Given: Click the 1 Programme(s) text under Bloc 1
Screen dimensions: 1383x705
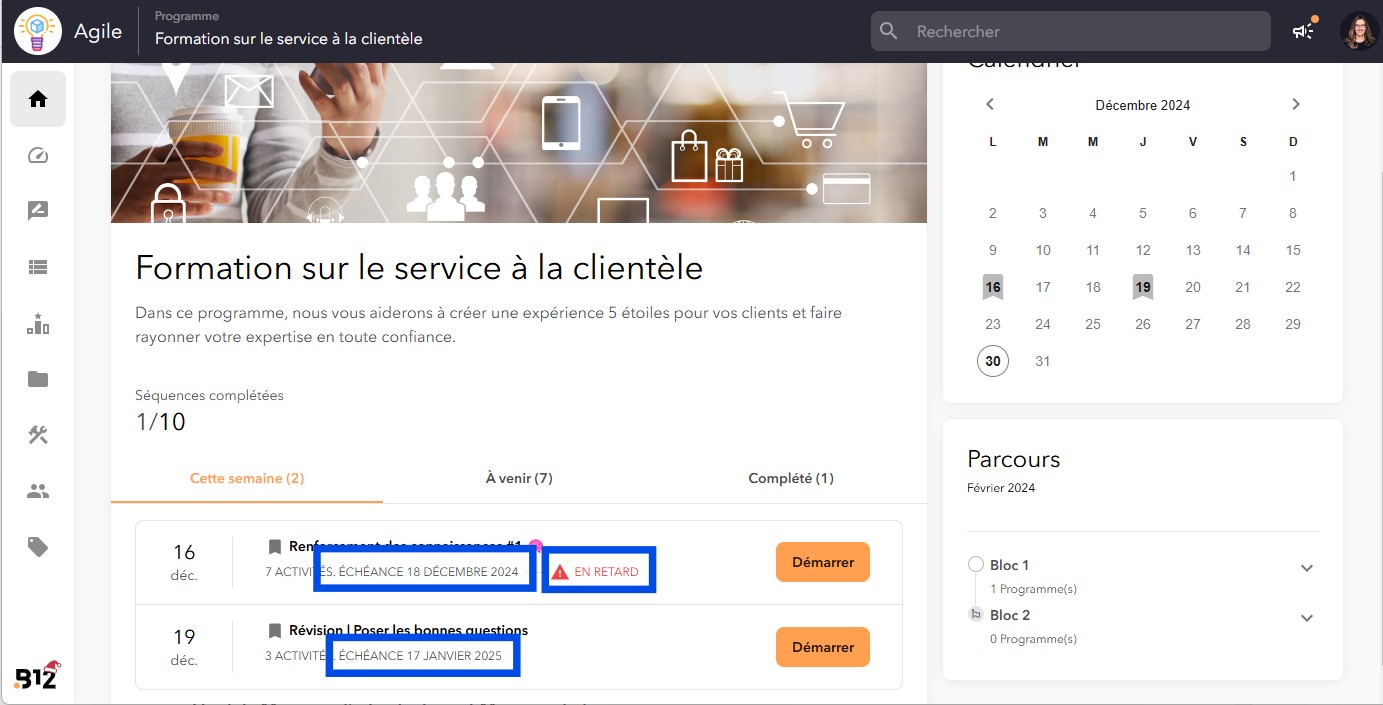Looking at the screenshot, I should click(1033, 589).
